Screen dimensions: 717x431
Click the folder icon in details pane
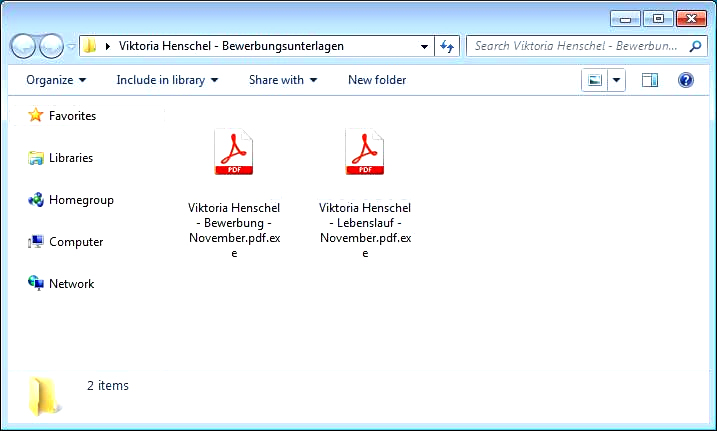click(44, 396)
